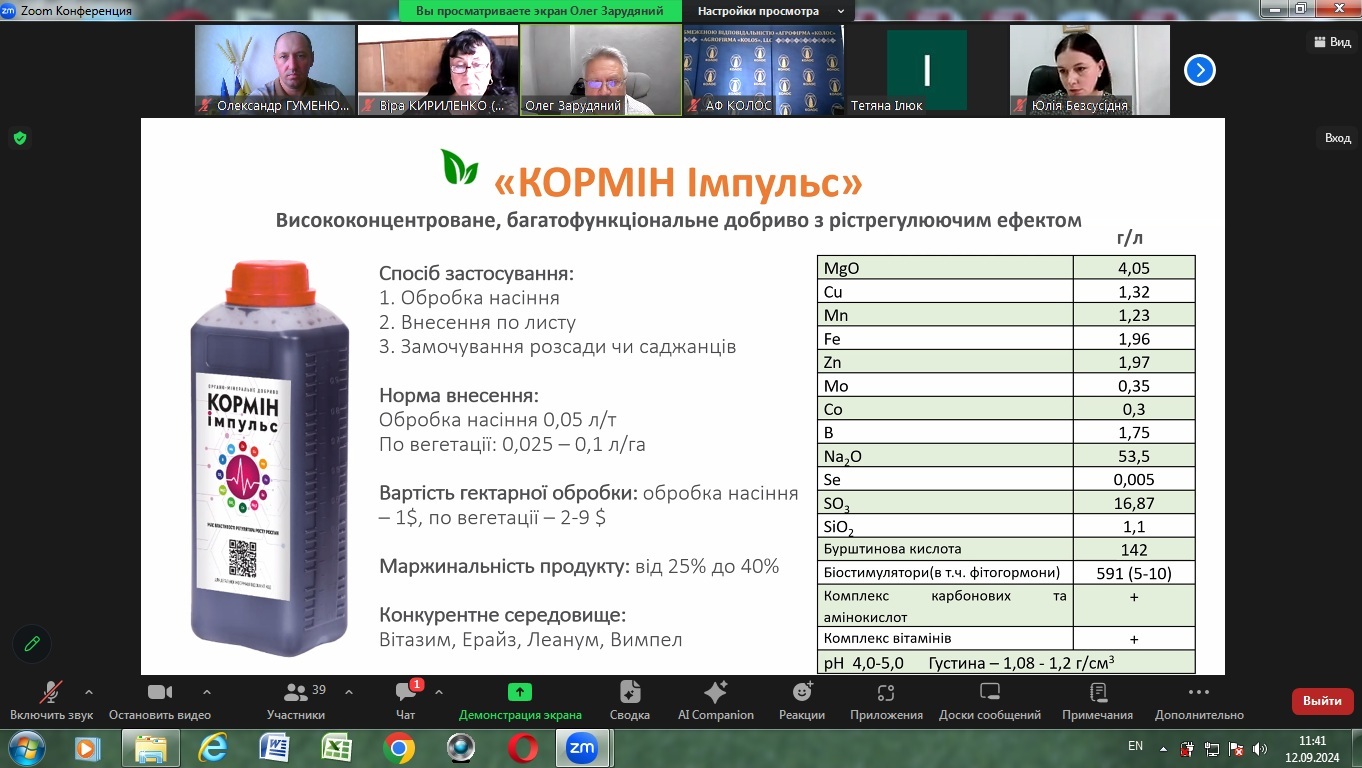This screenshot has width=1362, height=768.
Task: Stop camera with Остановить видео button
Action: 160,700
